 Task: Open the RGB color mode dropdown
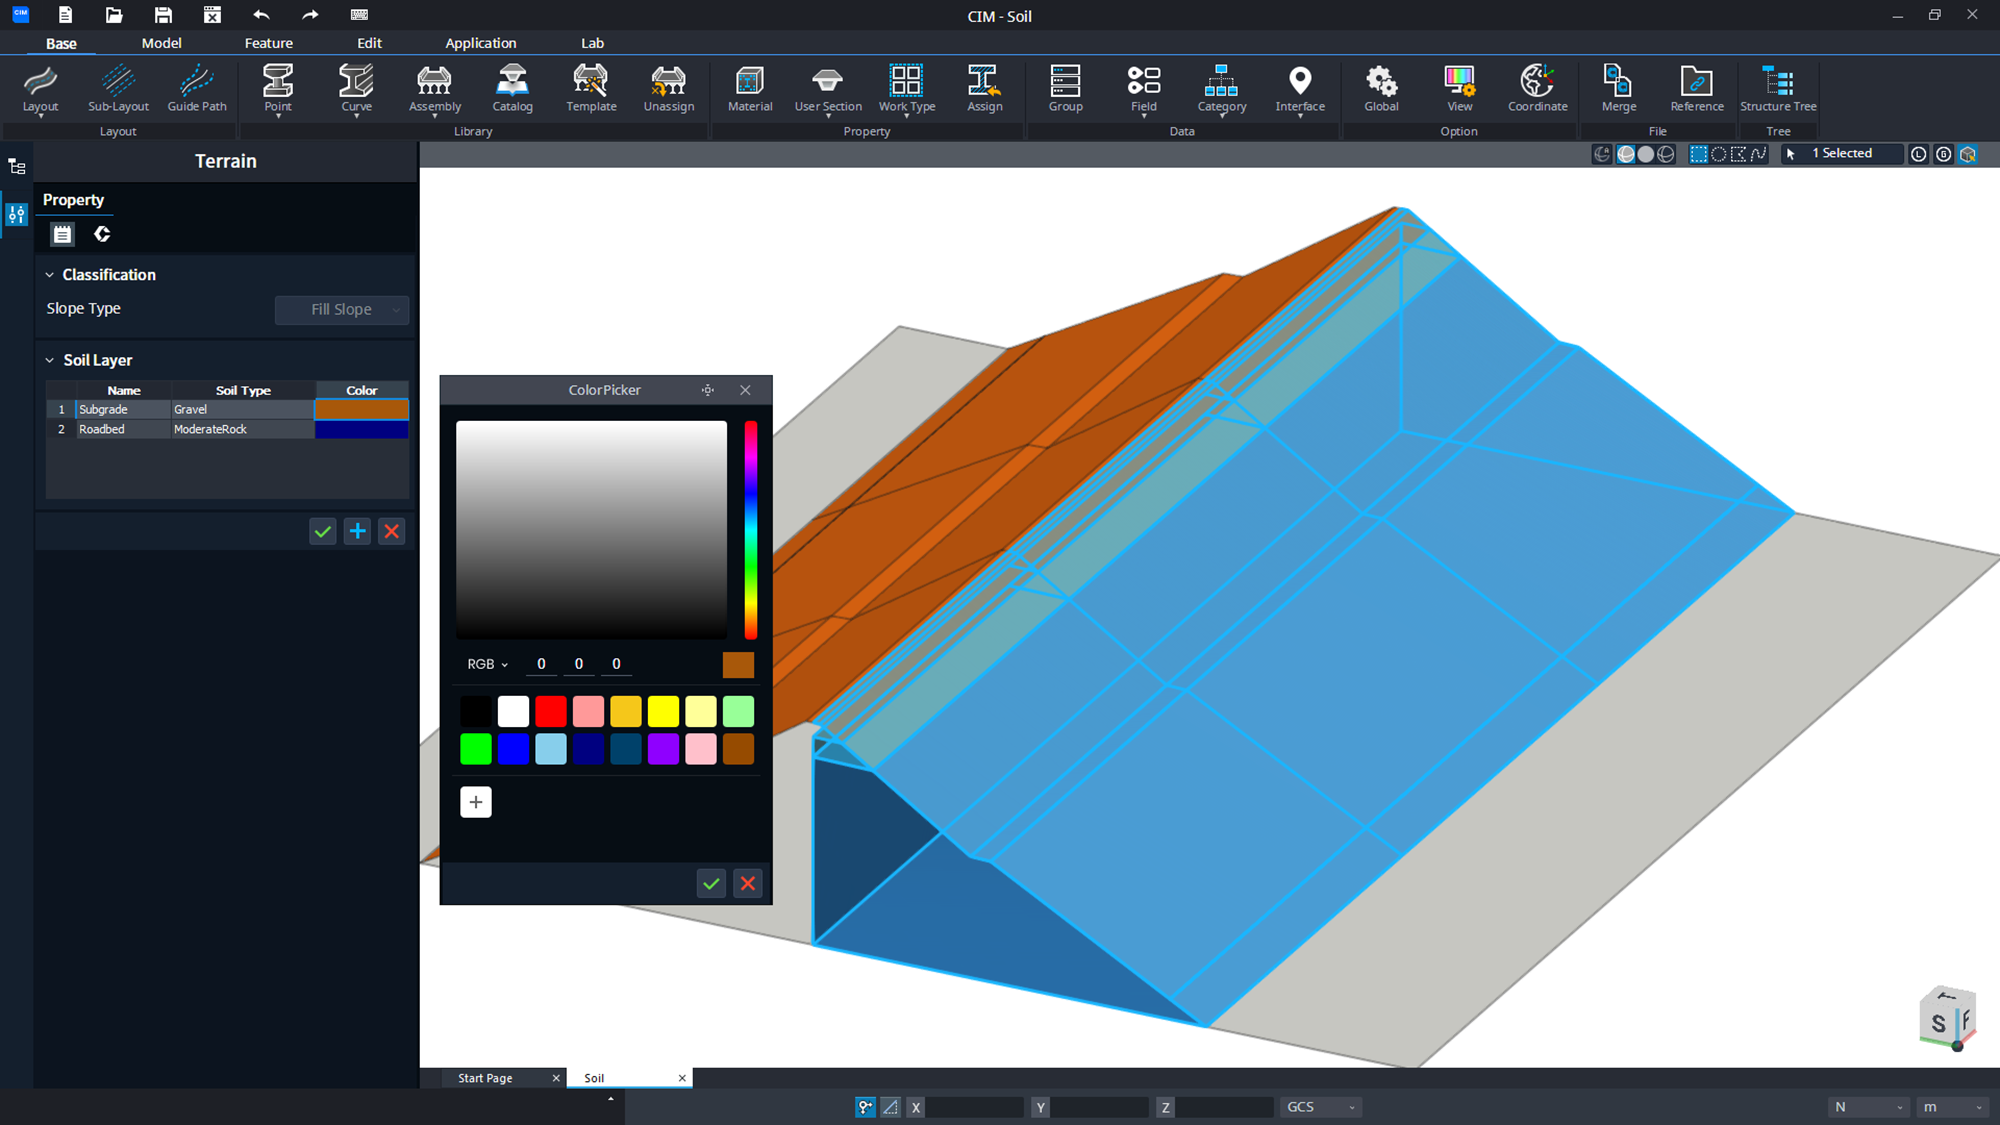(x=488, y=664)
